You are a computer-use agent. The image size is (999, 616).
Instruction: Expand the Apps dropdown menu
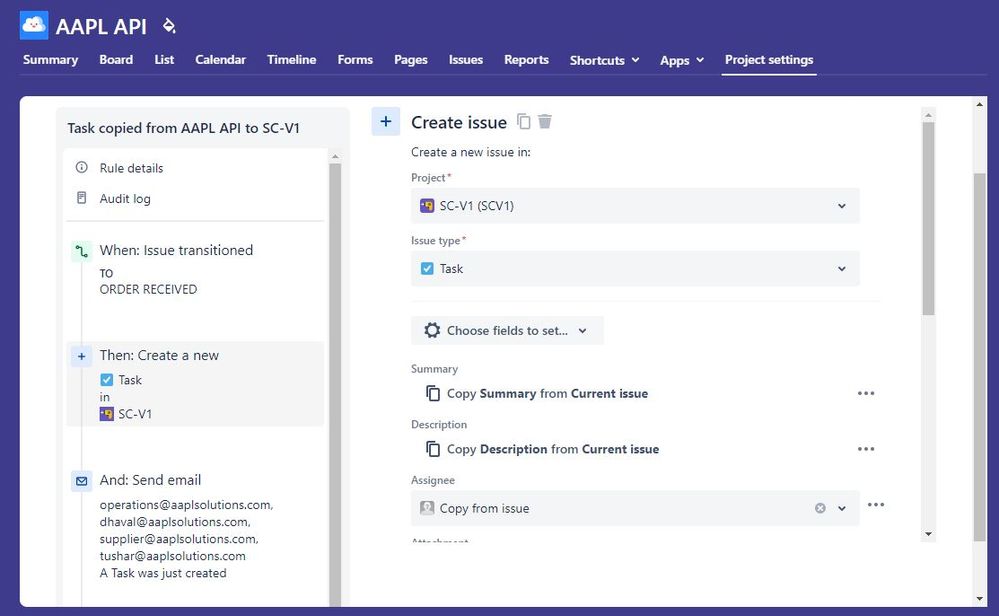[x=682, y=60]
